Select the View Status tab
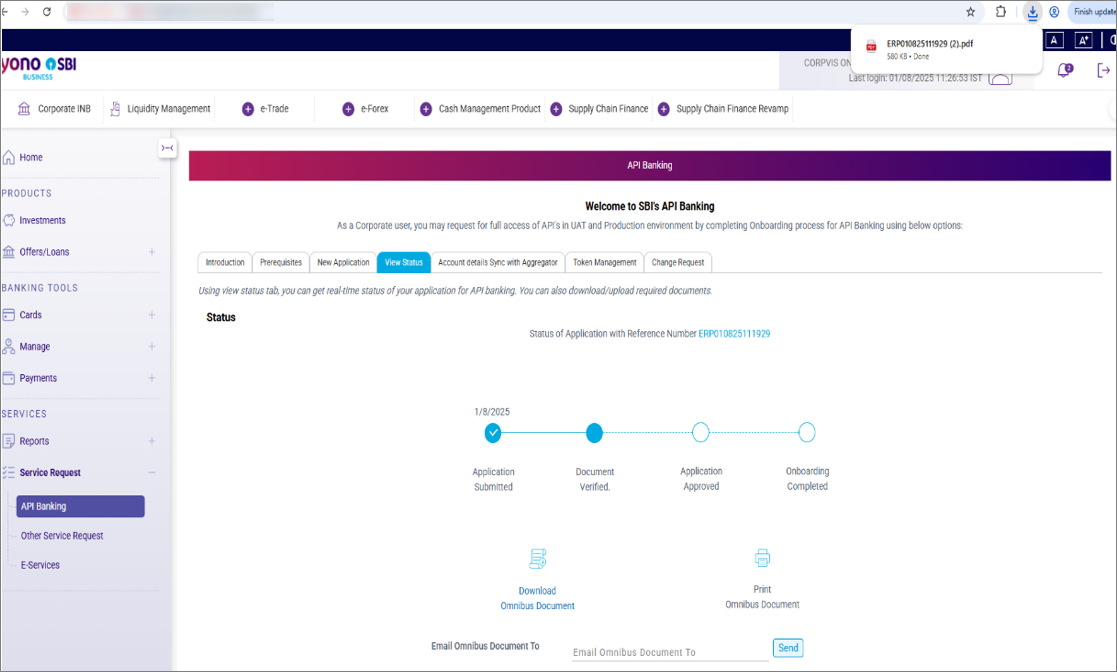 coord(404,262)
